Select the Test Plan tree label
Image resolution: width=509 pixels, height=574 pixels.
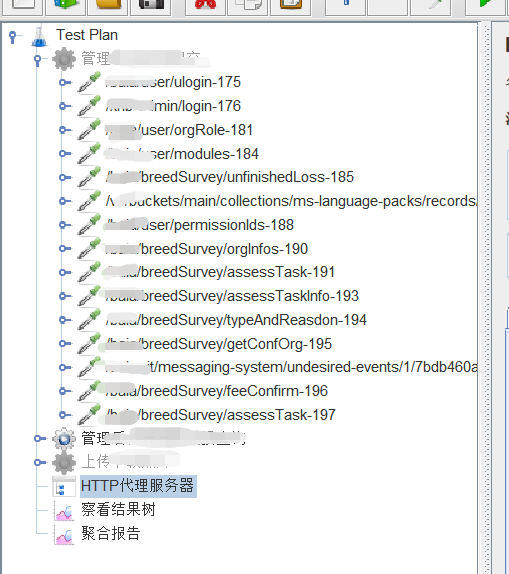point(87,35)
